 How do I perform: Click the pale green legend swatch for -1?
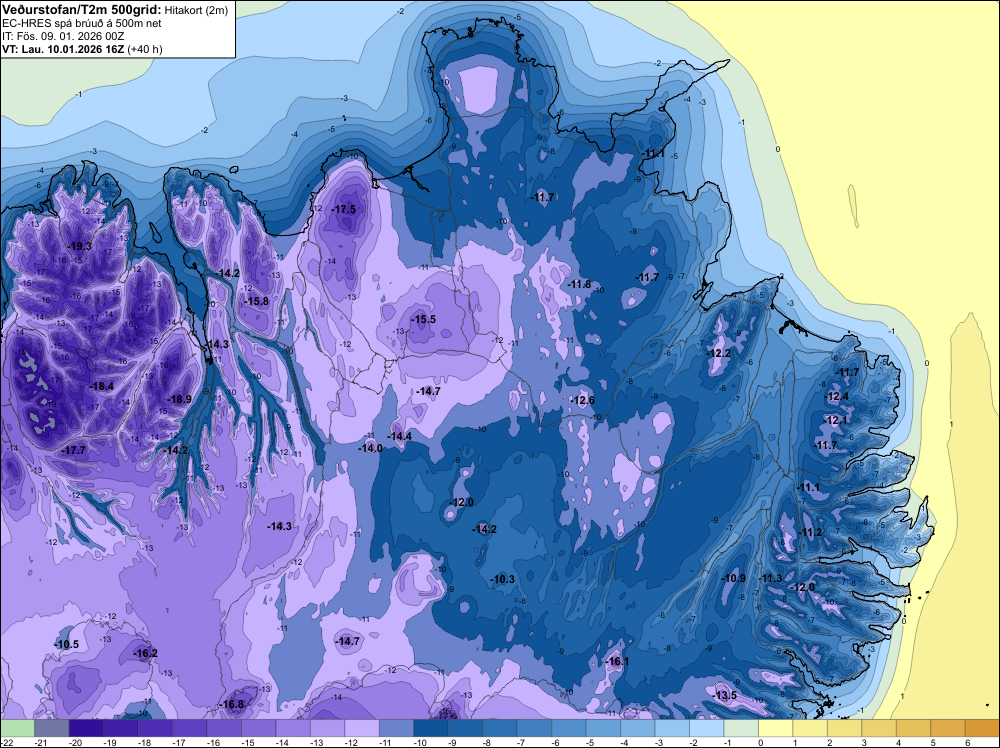tap(741, 728)
